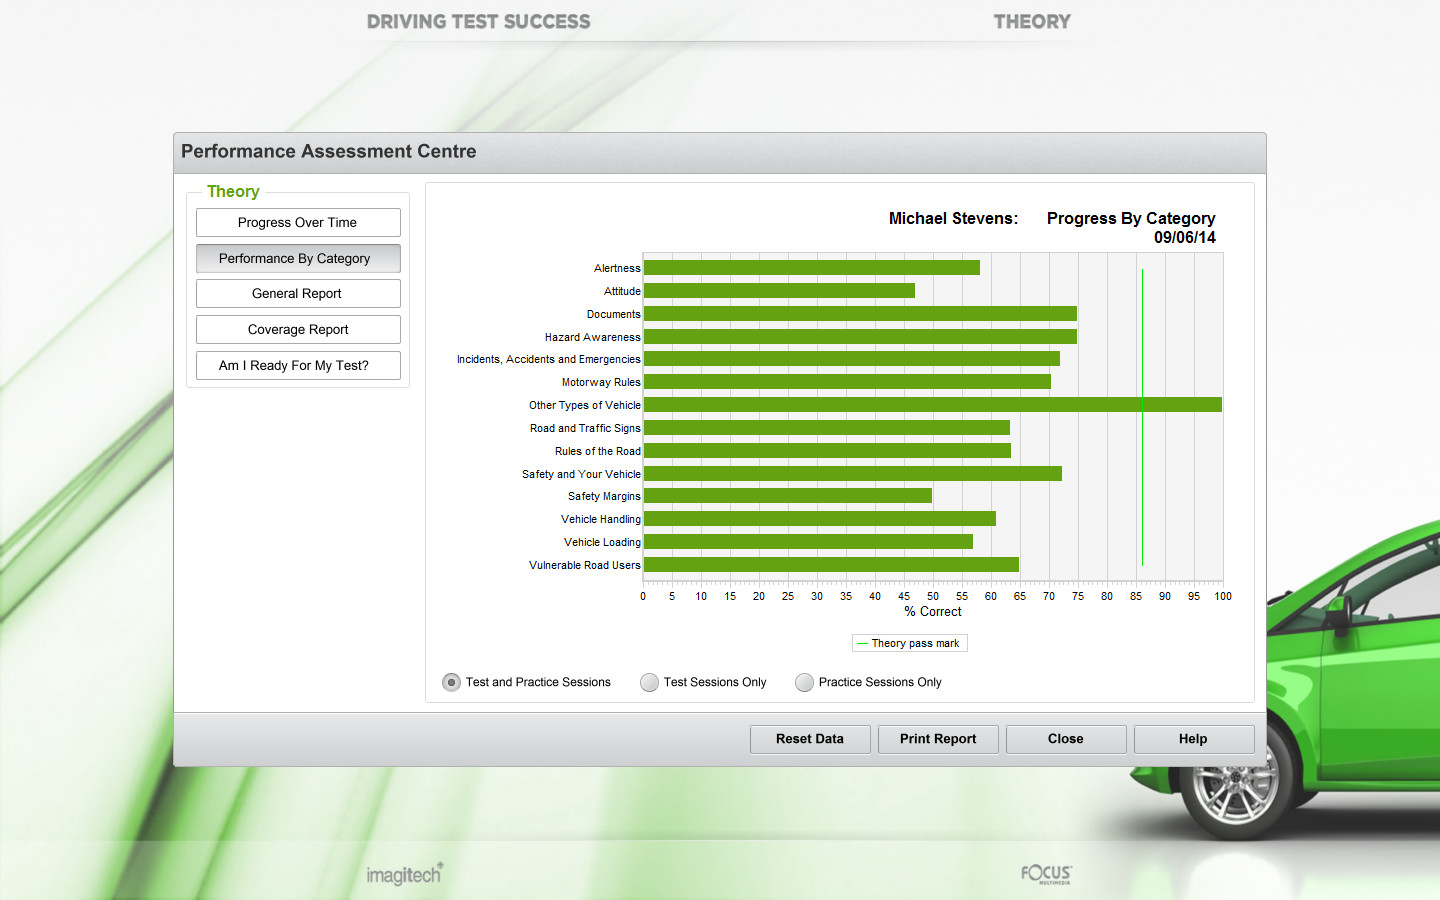View the General Report
The width and height of the screenshot is (1440, 900).
point(298,293)
